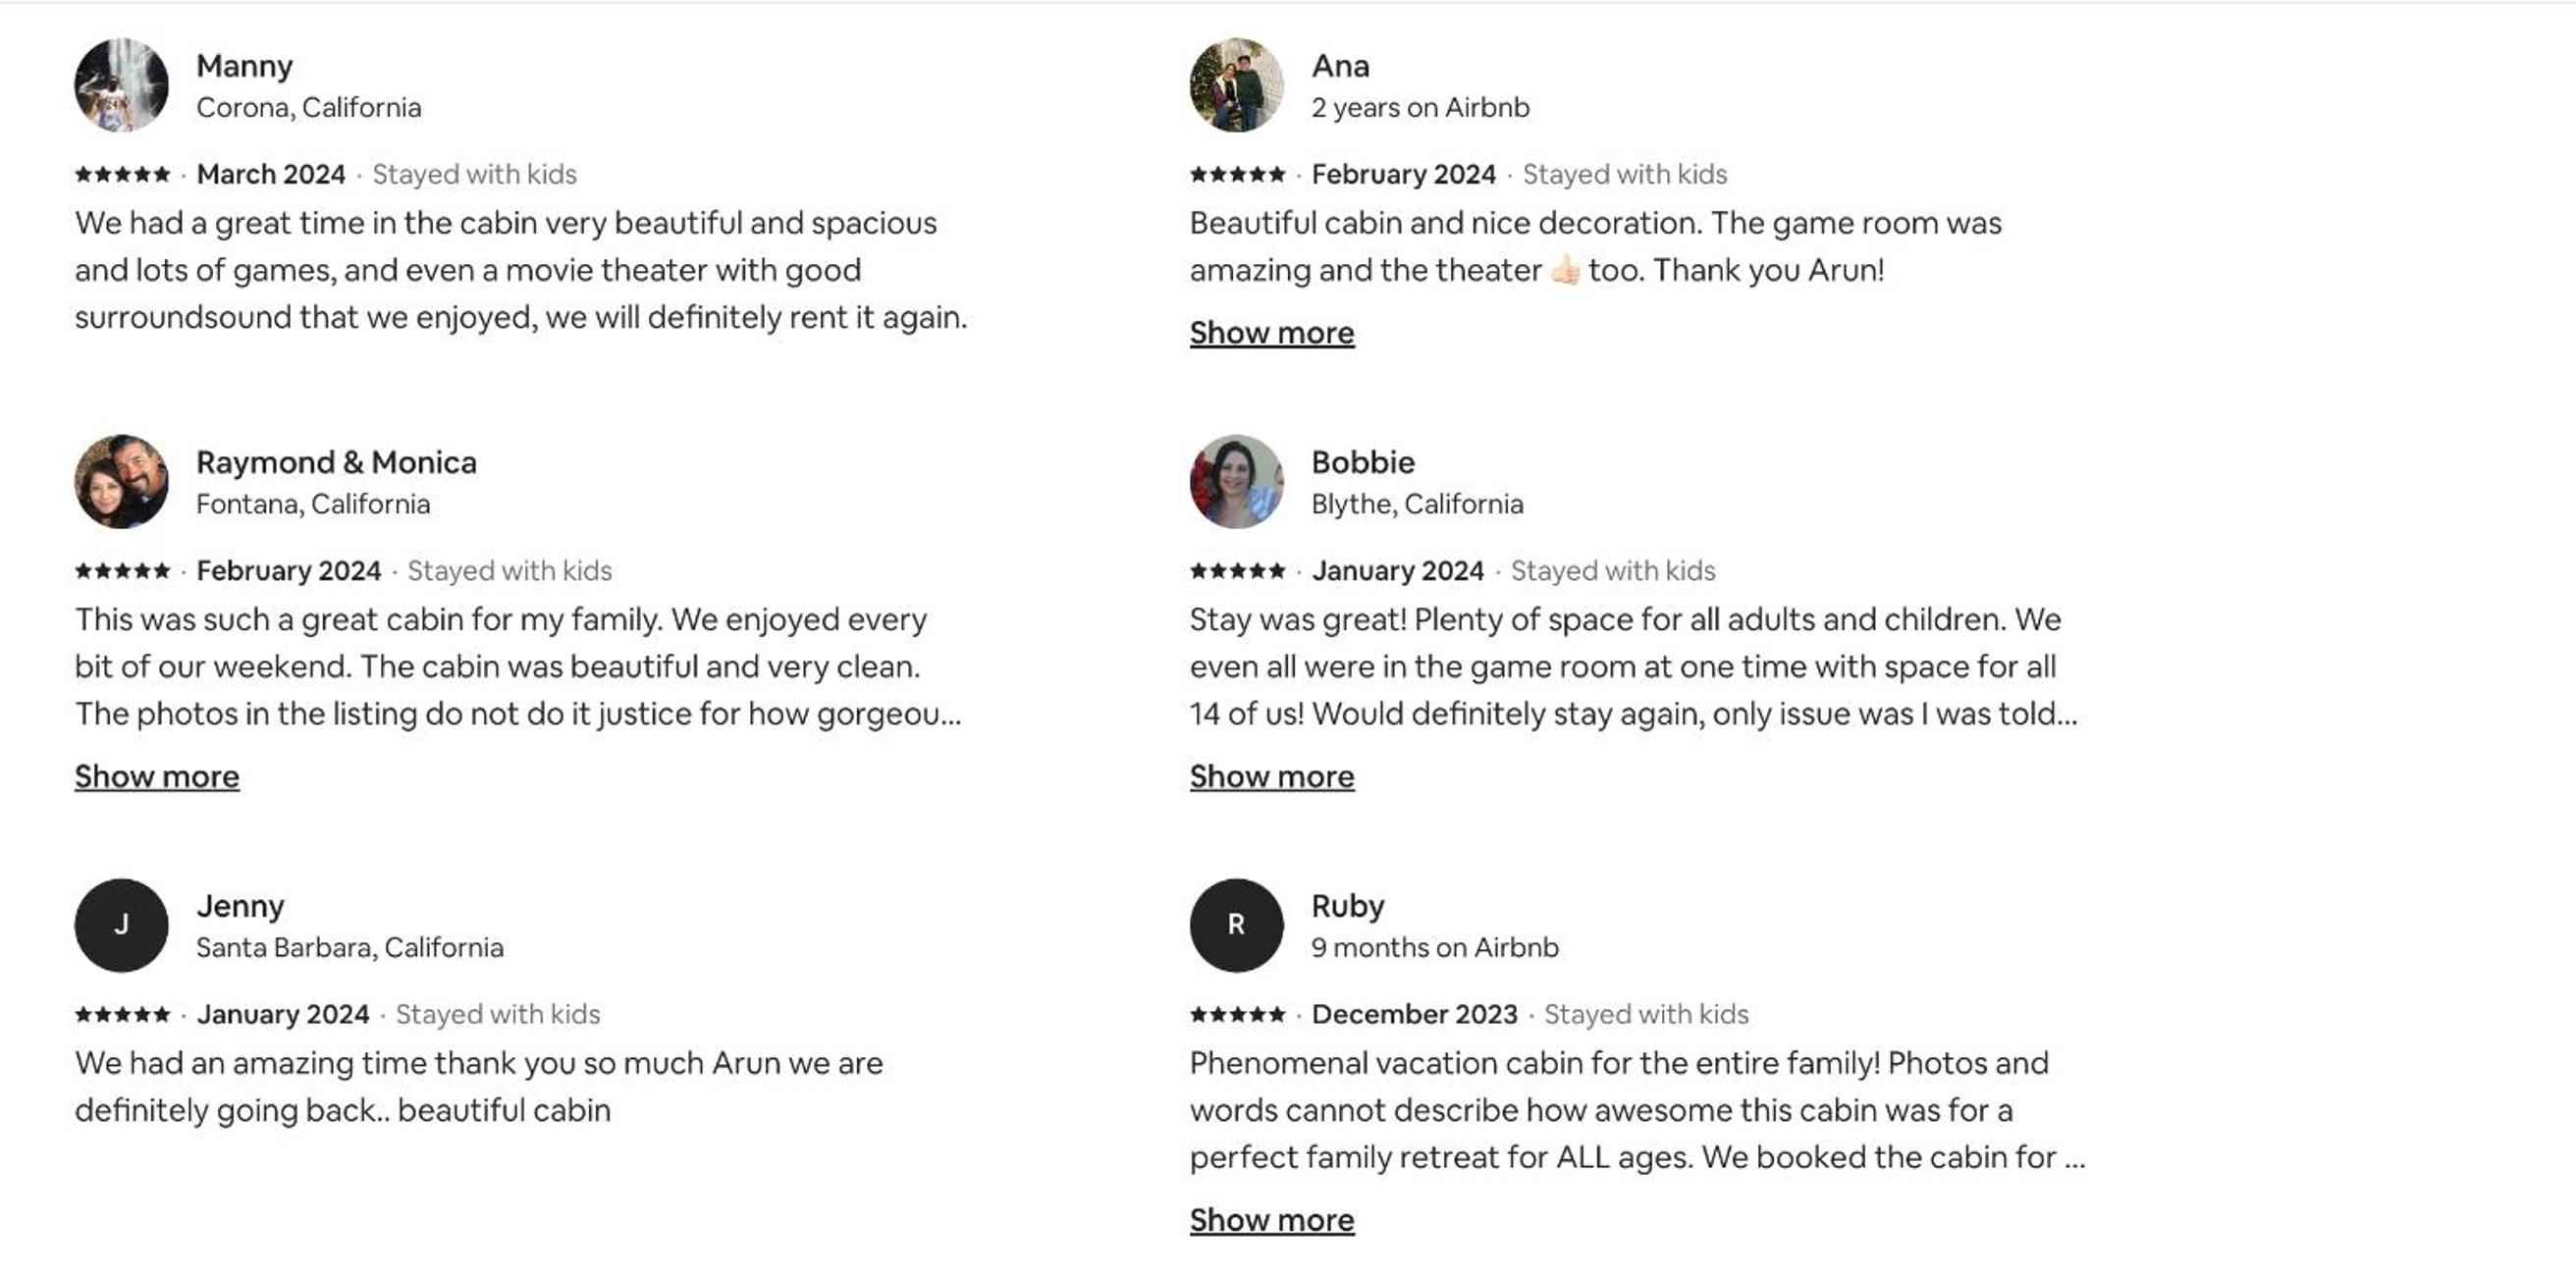
Task: Open Jenny's reviewer name
Action: point(240,906)
